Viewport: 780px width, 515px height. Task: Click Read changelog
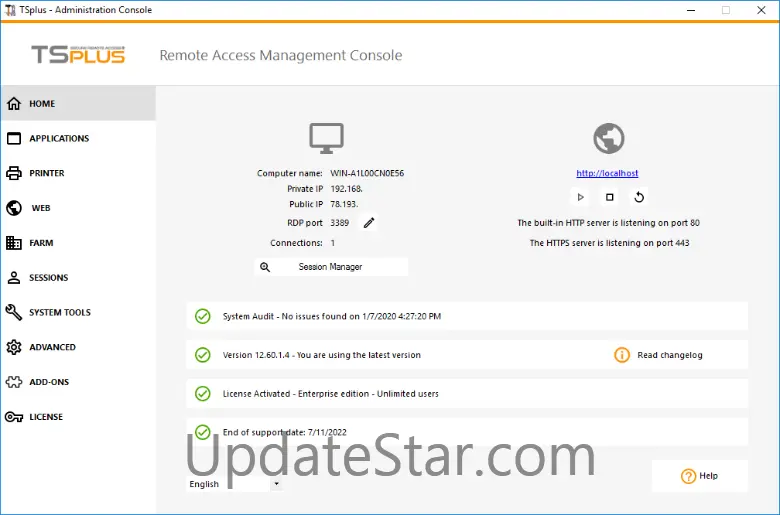pyautogui.click(x=670, y=355)
